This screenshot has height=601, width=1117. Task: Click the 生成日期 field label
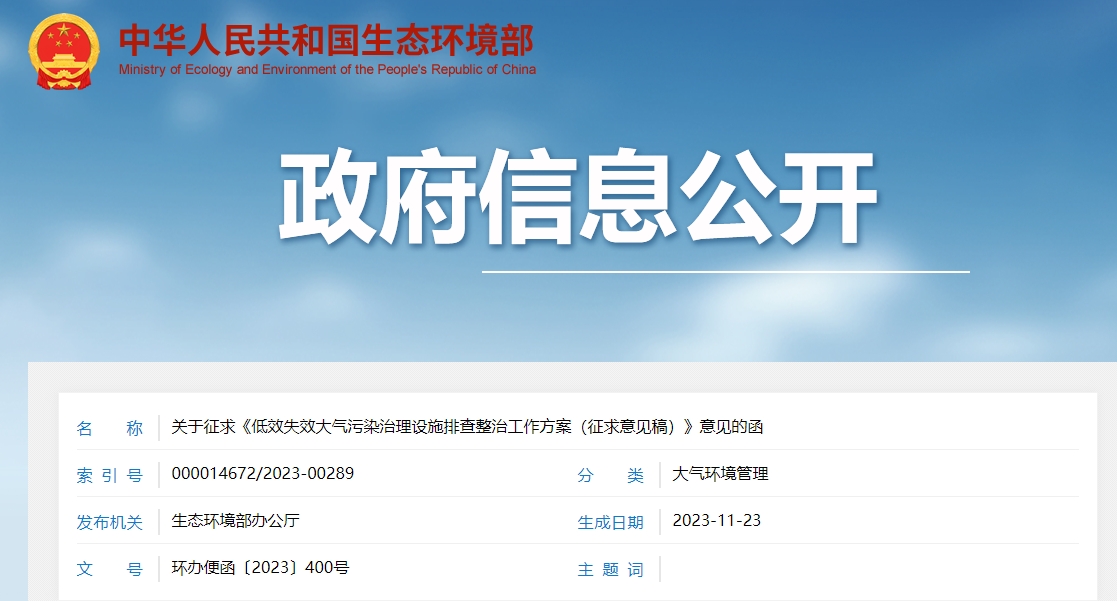pos(612,521)
